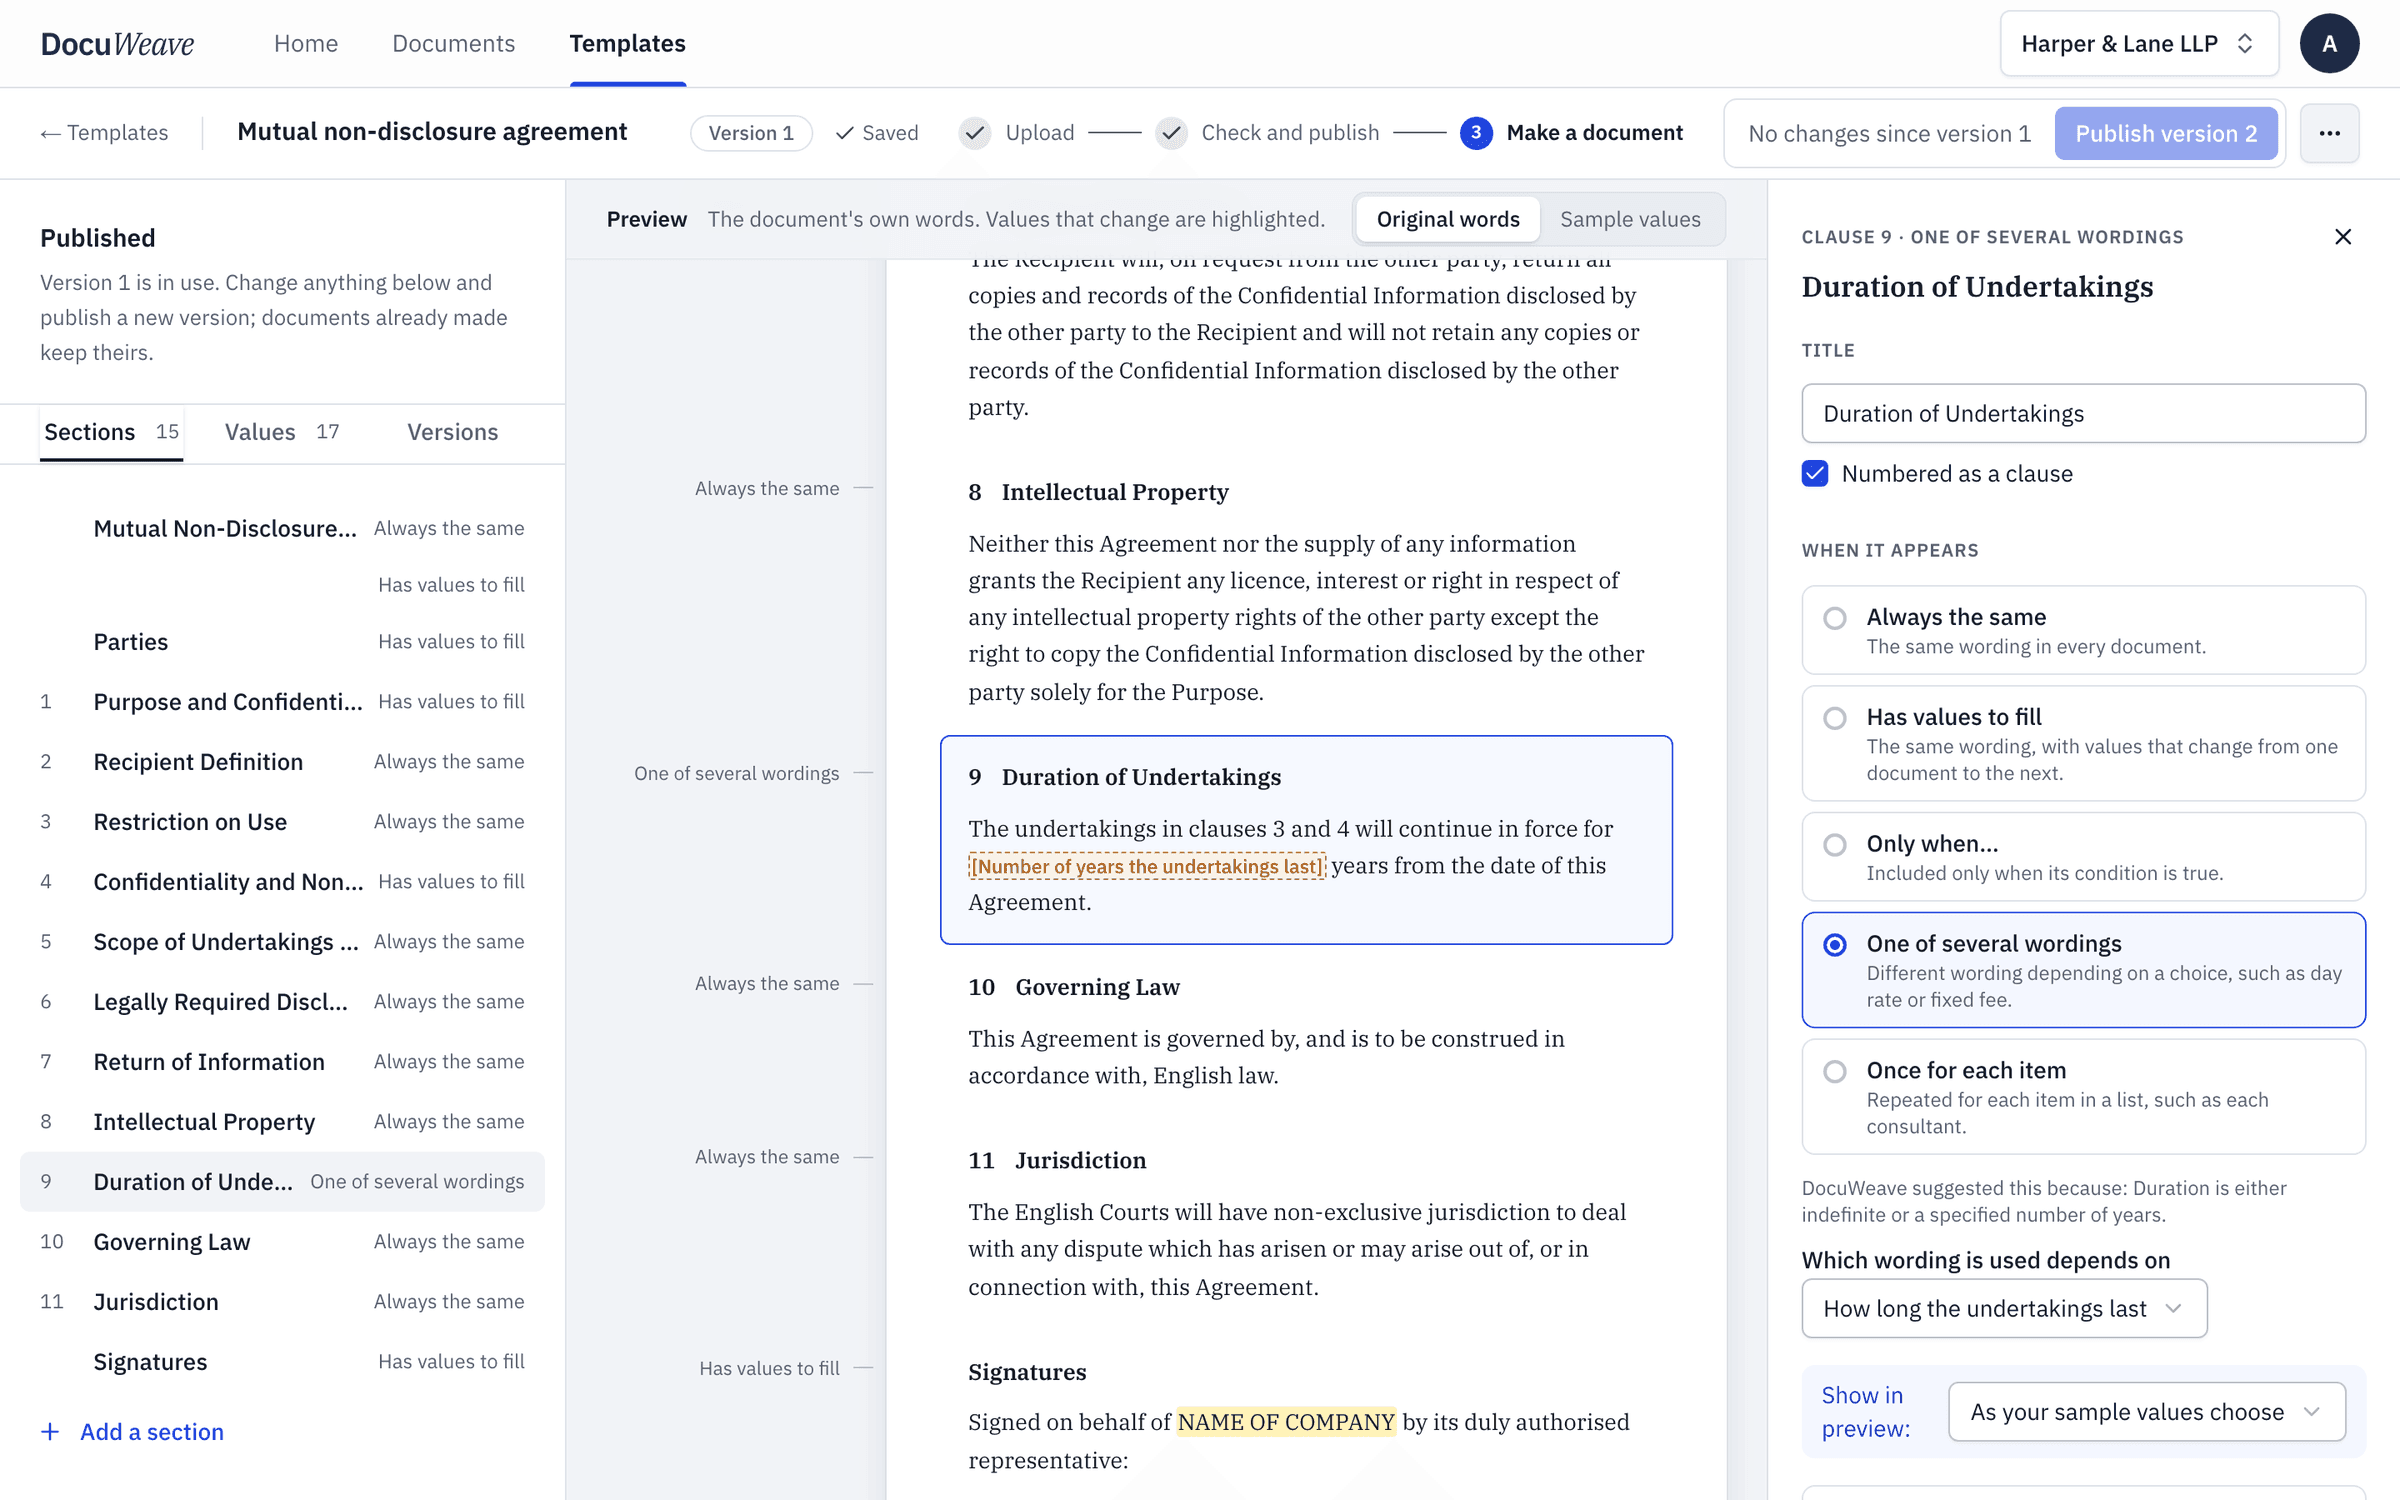
Task: Close the clause details panel
Action: point(2342,237)
